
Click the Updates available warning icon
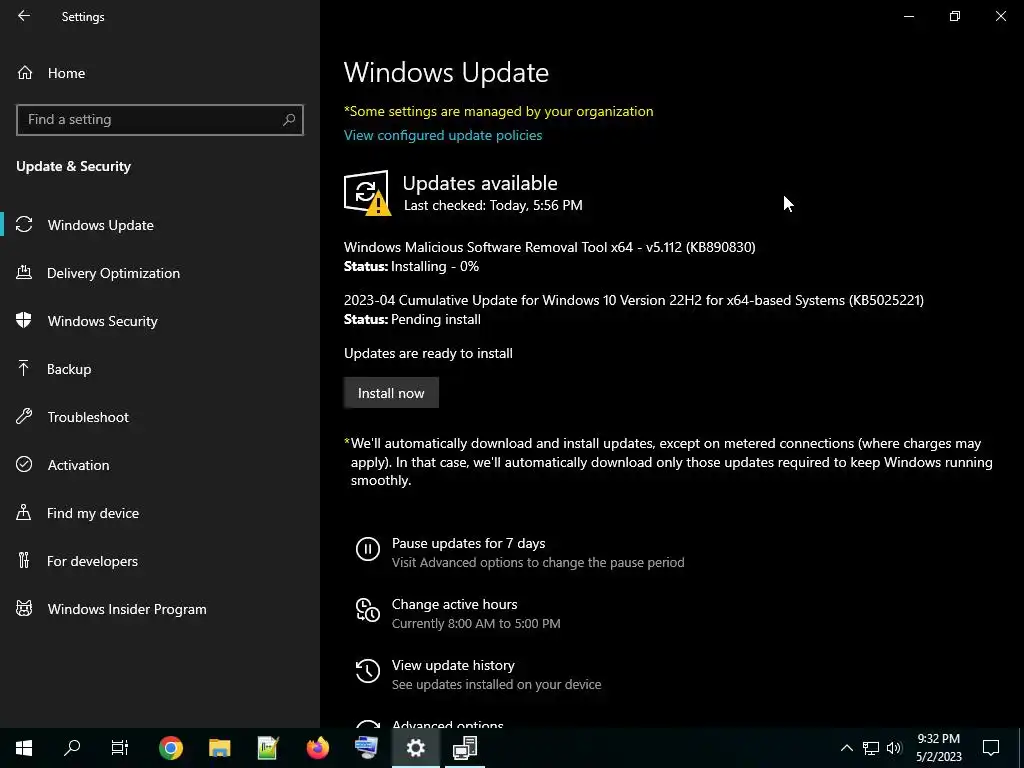pos(367,193)
